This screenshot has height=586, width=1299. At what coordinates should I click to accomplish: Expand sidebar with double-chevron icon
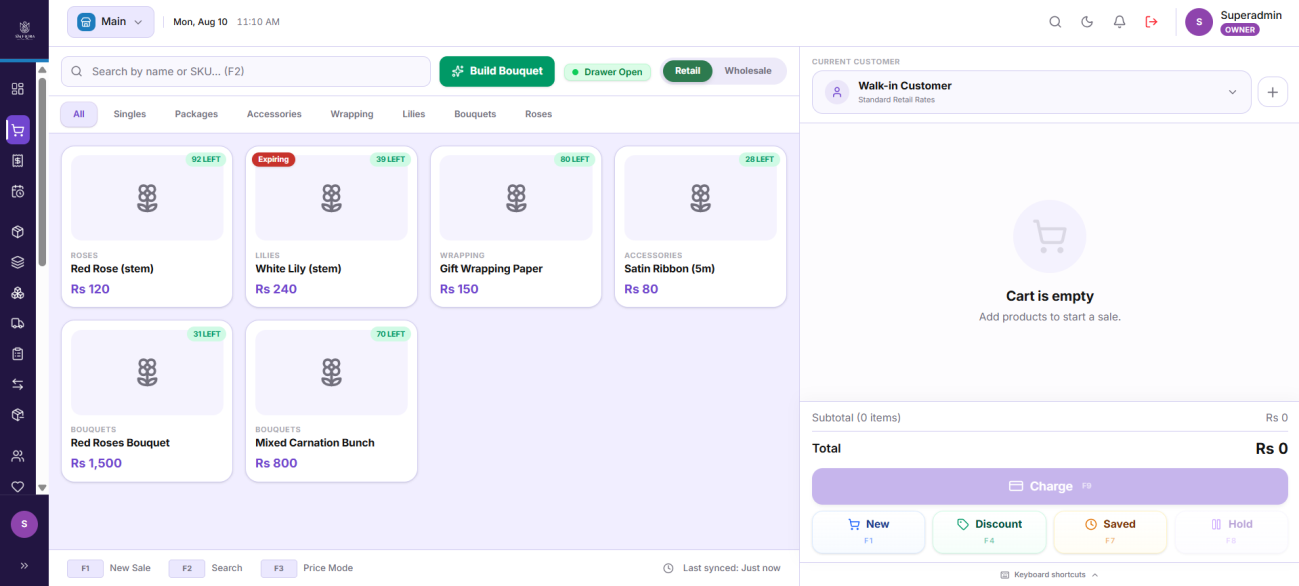24,565
